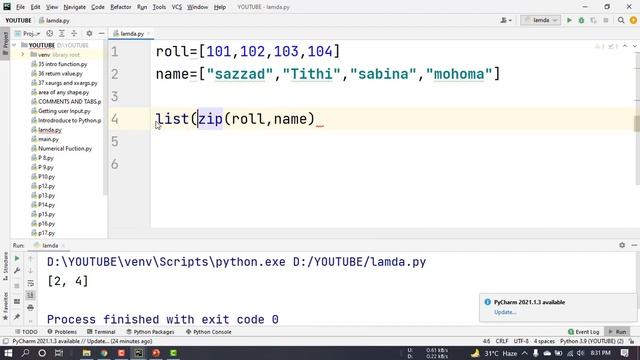Open the Python Packages tool window
The width and height of the screenshot is (640, 360).
tap(150, 332)
